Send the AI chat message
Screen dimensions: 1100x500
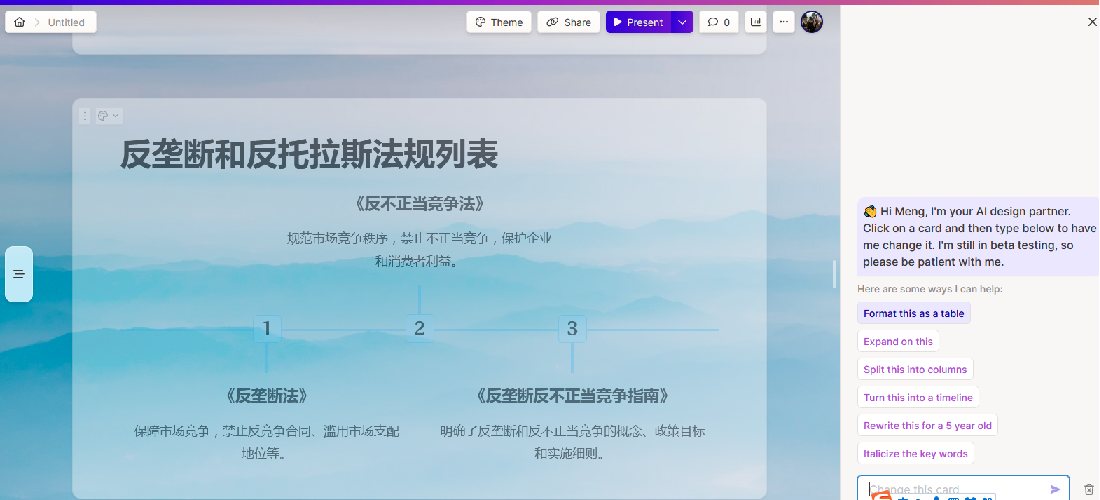(1055, 489)
